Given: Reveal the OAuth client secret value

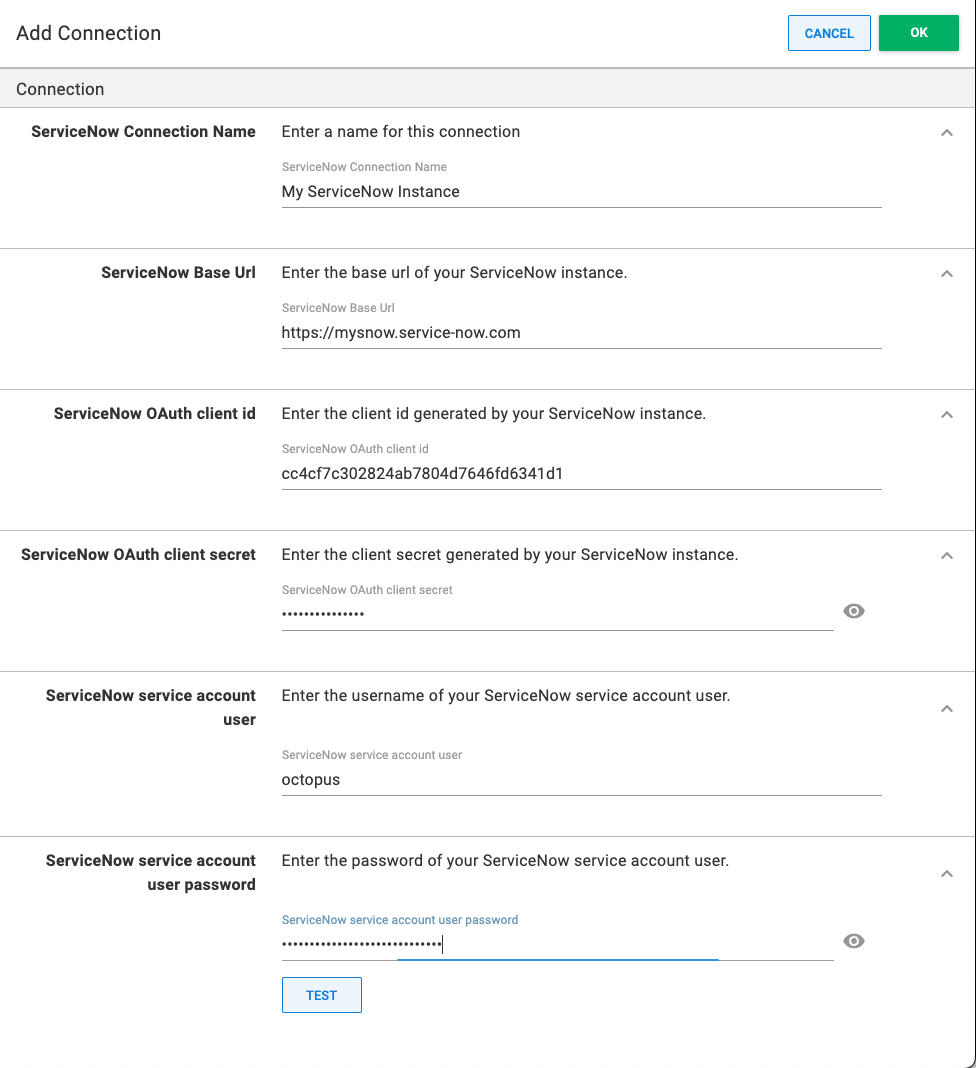Looking at the screenshot, I should 853,611.
